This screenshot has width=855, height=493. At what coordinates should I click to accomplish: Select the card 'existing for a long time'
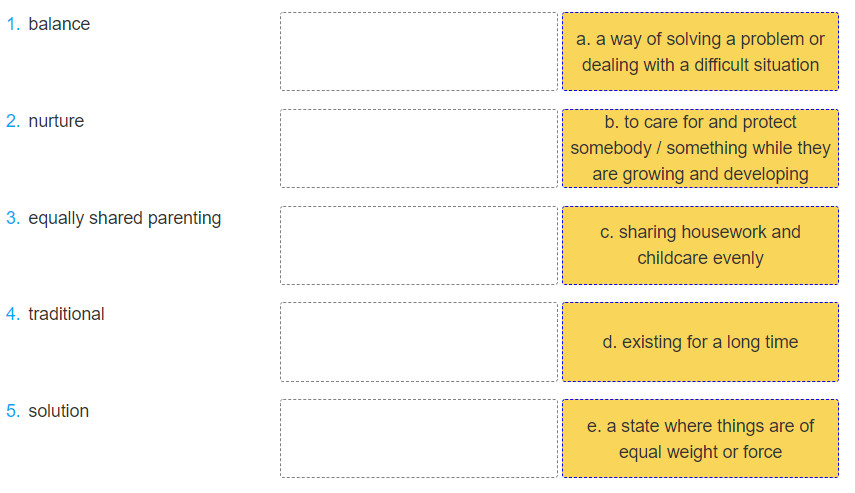[700, 342]
